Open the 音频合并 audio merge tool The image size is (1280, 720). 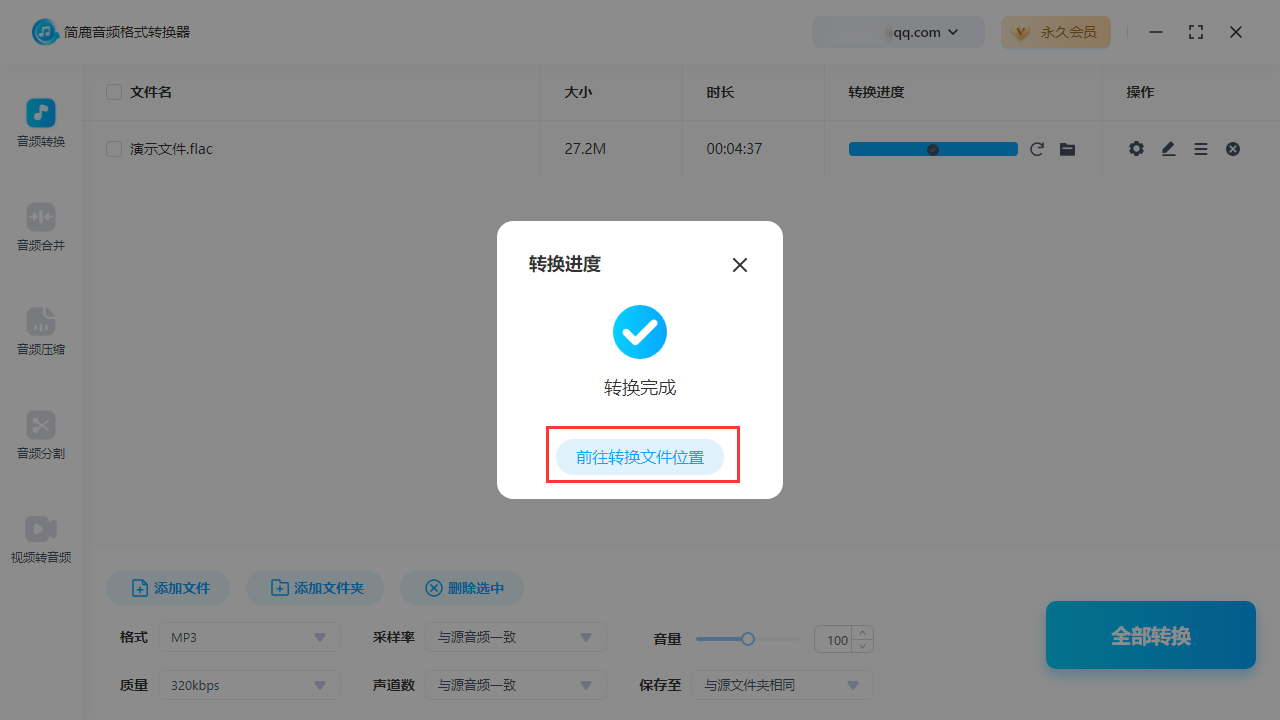pos(40,228)
